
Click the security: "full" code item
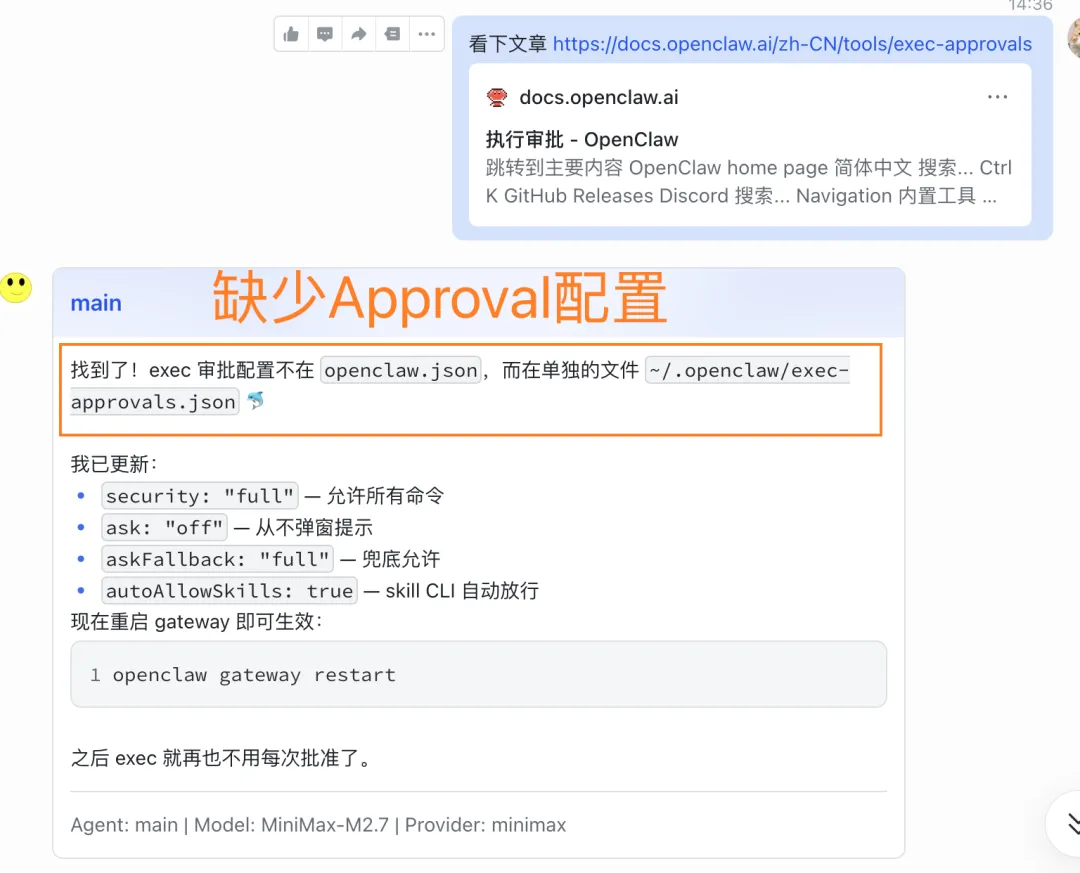(200, 495)
